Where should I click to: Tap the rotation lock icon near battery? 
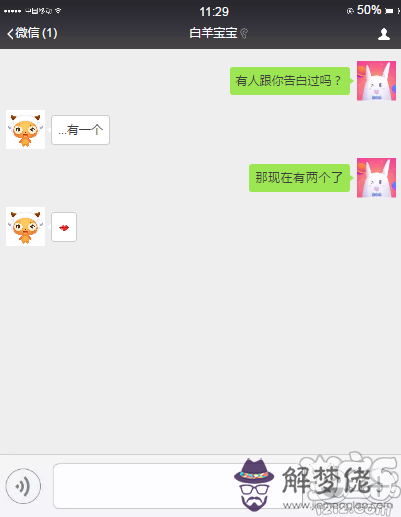click(350, 11)
